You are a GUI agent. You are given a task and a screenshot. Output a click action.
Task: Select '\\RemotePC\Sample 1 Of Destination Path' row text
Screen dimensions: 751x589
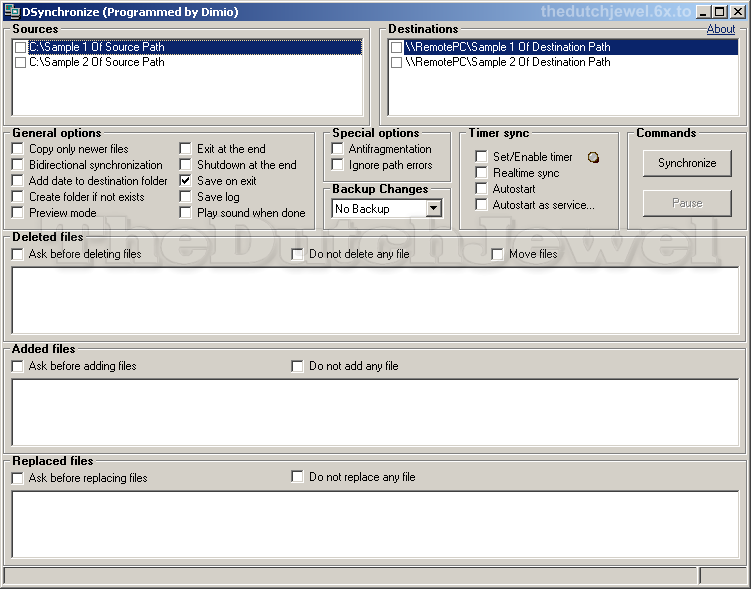pos(508,47)
